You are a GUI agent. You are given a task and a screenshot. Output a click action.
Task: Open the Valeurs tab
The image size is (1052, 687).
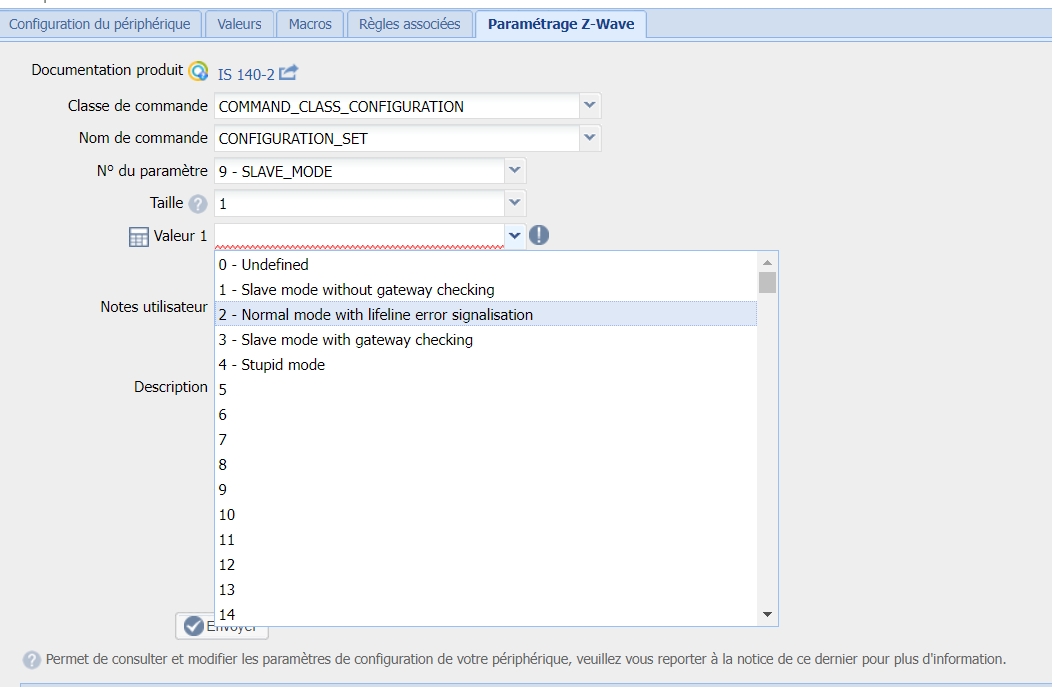[239, 24]
